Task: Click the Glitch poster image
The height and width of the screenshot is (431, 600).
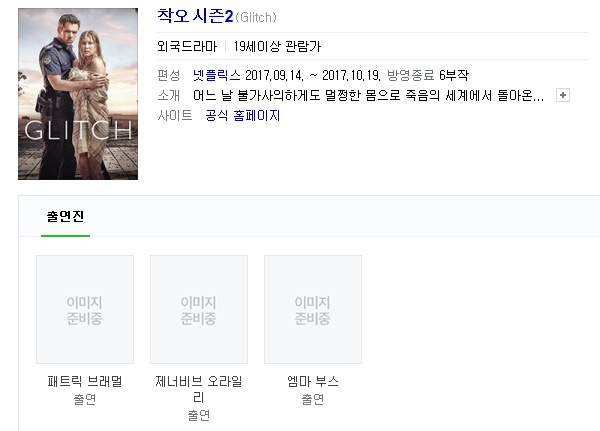Action: [78, 94]
